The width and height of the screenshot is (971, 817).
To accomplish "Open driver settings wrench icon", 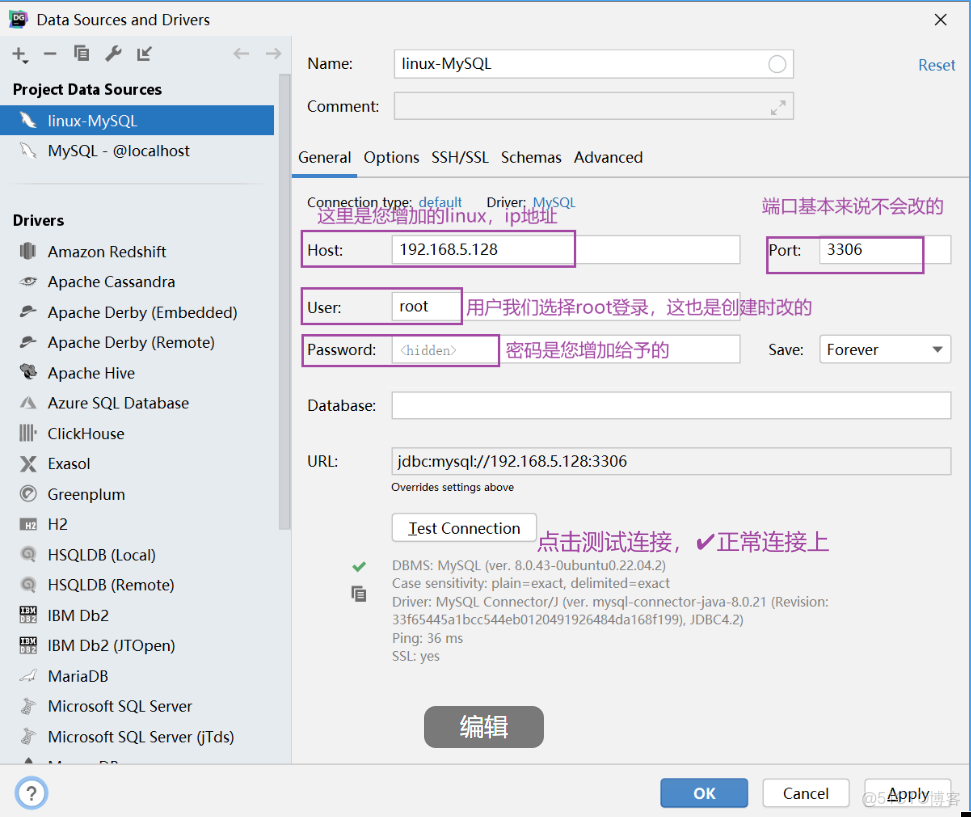I will click(x=113, y=54).
